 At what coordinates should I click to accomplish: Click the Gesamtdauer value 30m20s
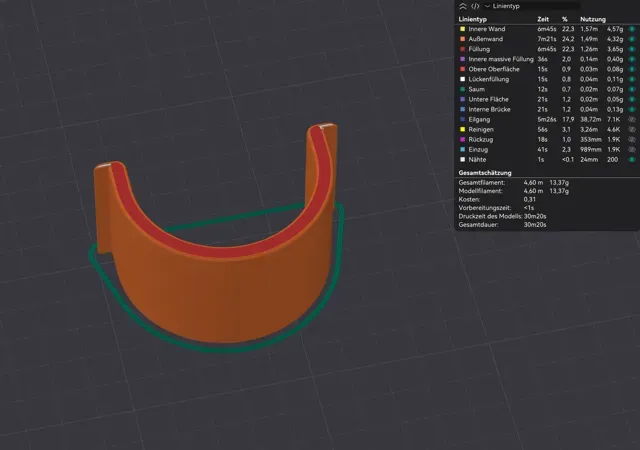[x=535, y=225]
